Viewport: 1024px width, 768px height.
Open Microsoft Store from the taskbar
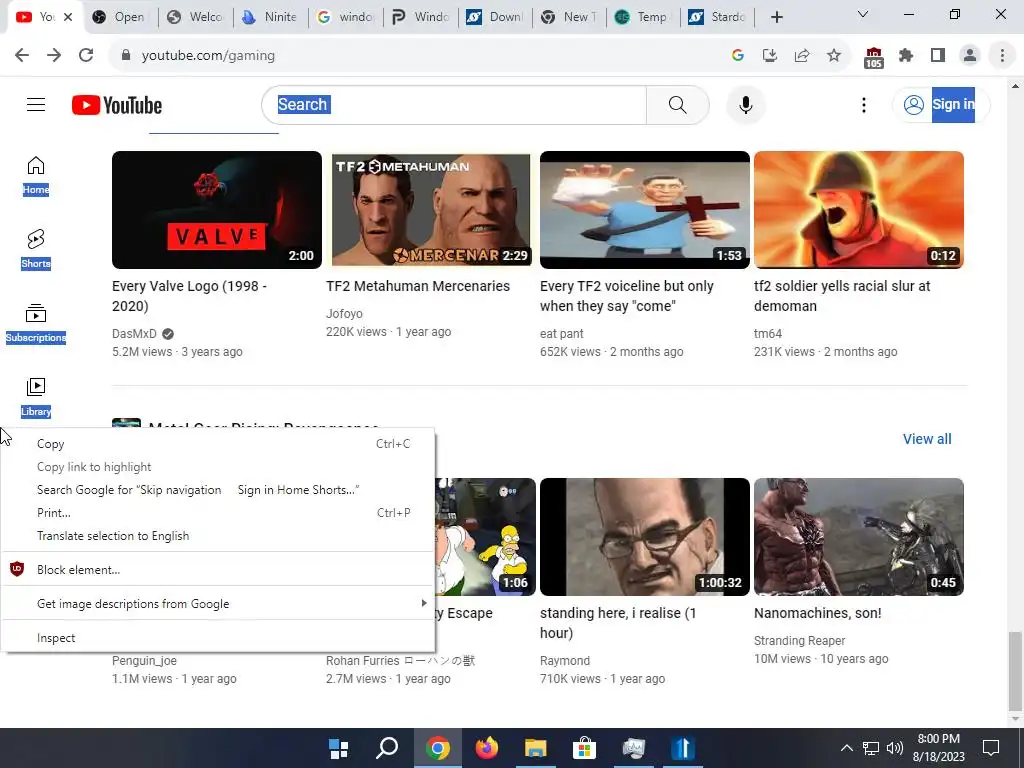click(x=584, y=748)
